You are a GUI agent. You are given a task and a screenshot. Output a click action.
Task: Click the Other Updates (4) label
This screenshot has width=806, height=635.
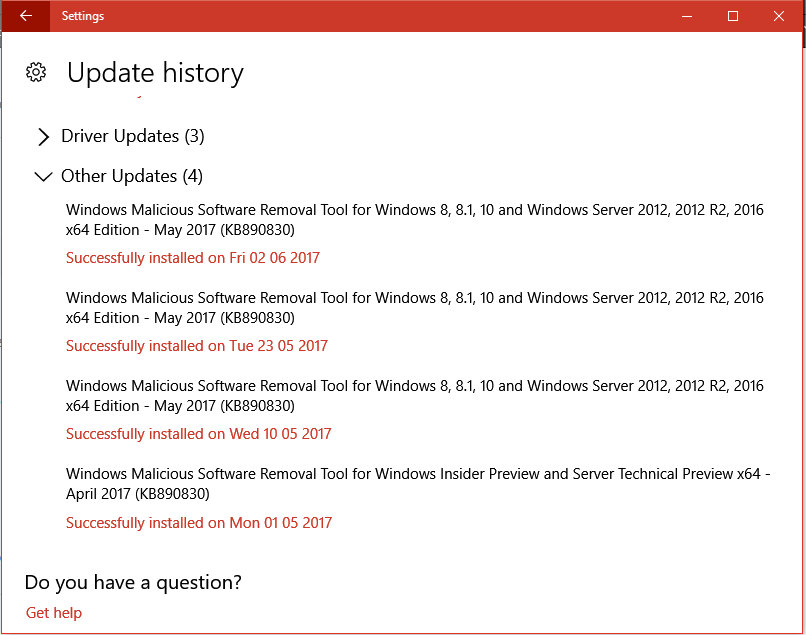132,176
